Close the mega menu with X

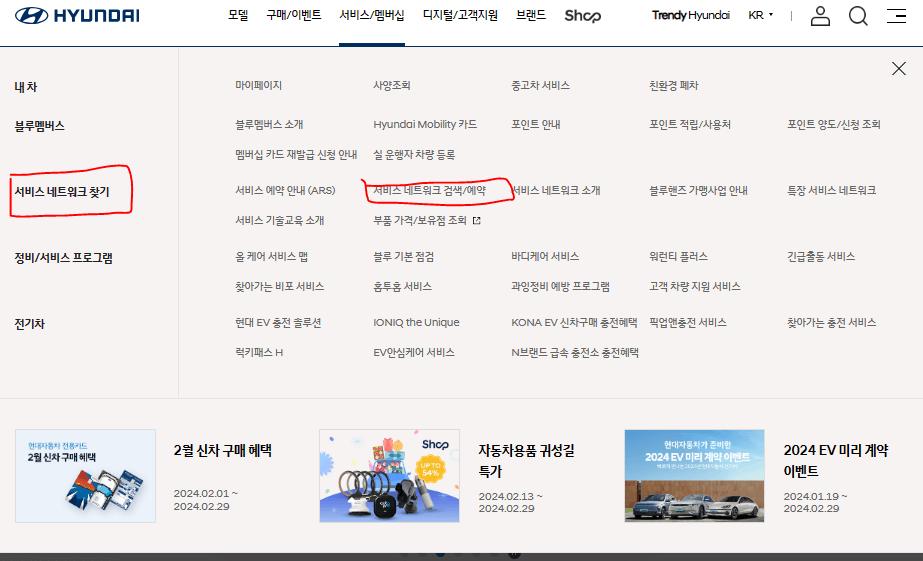tap(898, 69)
